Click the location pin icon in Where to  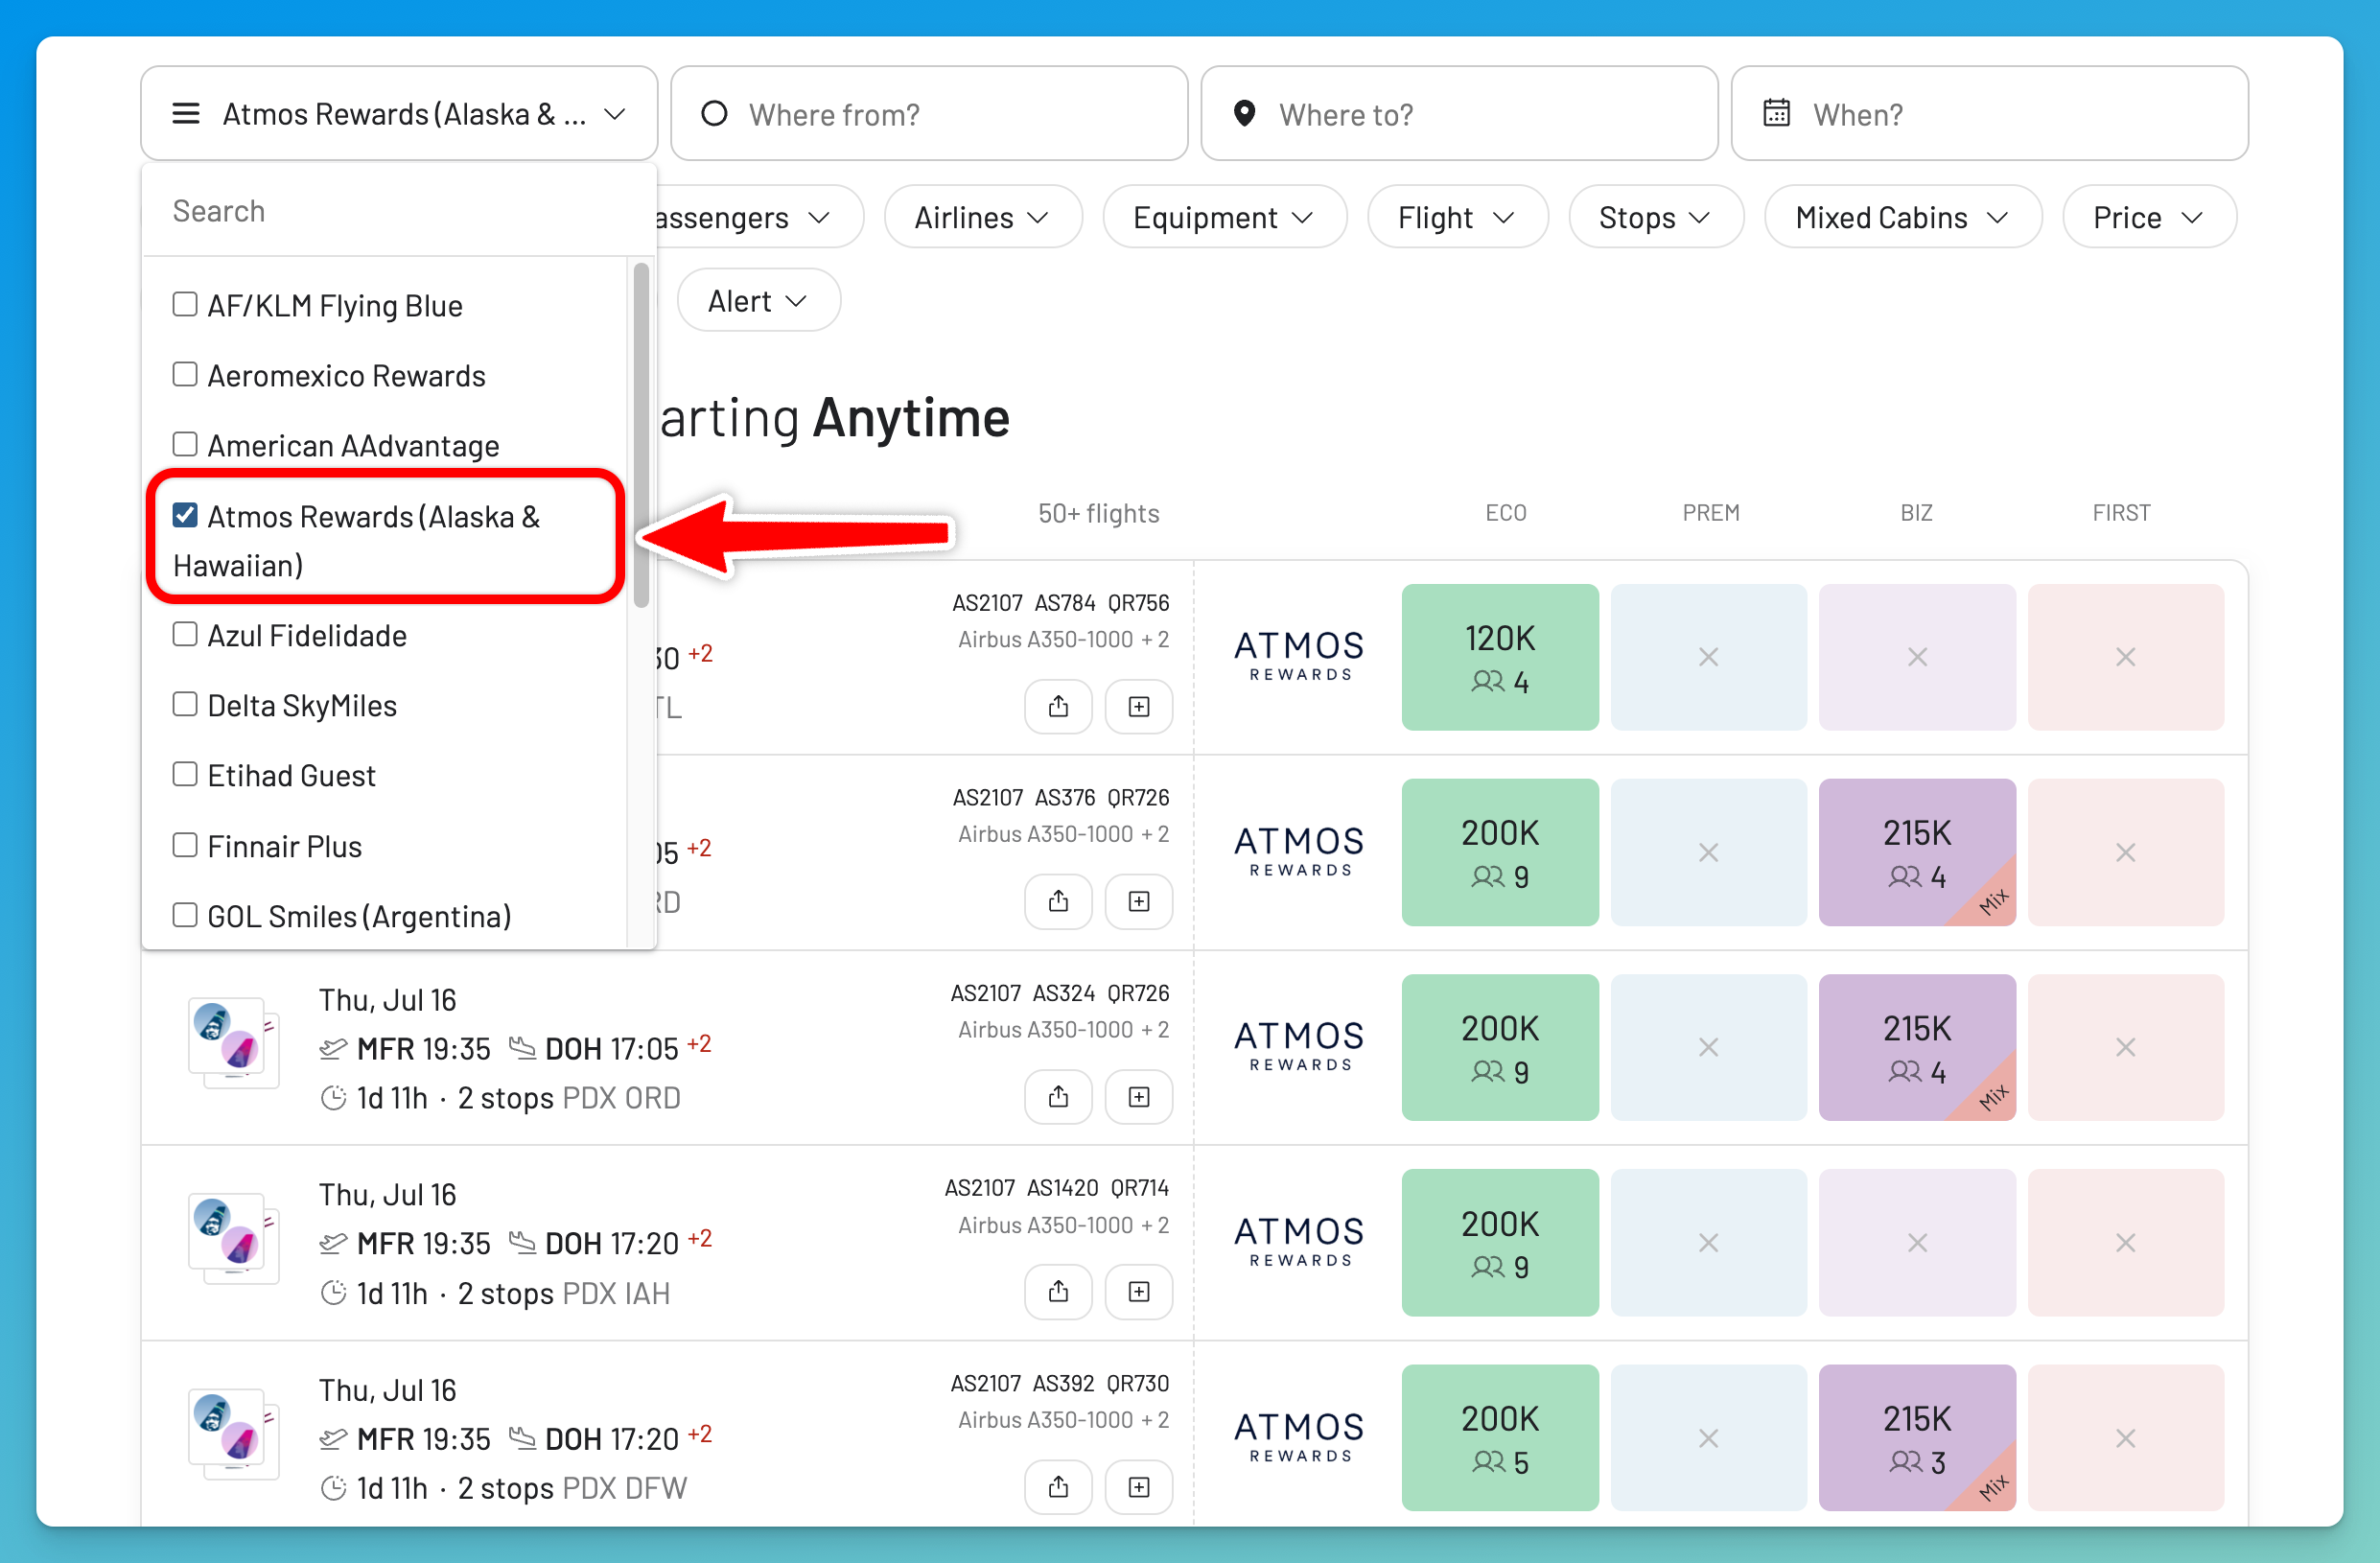click(x=1244, y=114)
